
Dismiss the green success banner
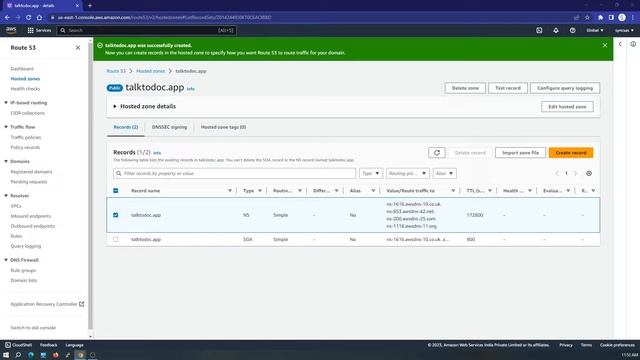pyautogui.click(x=605, y=45)
